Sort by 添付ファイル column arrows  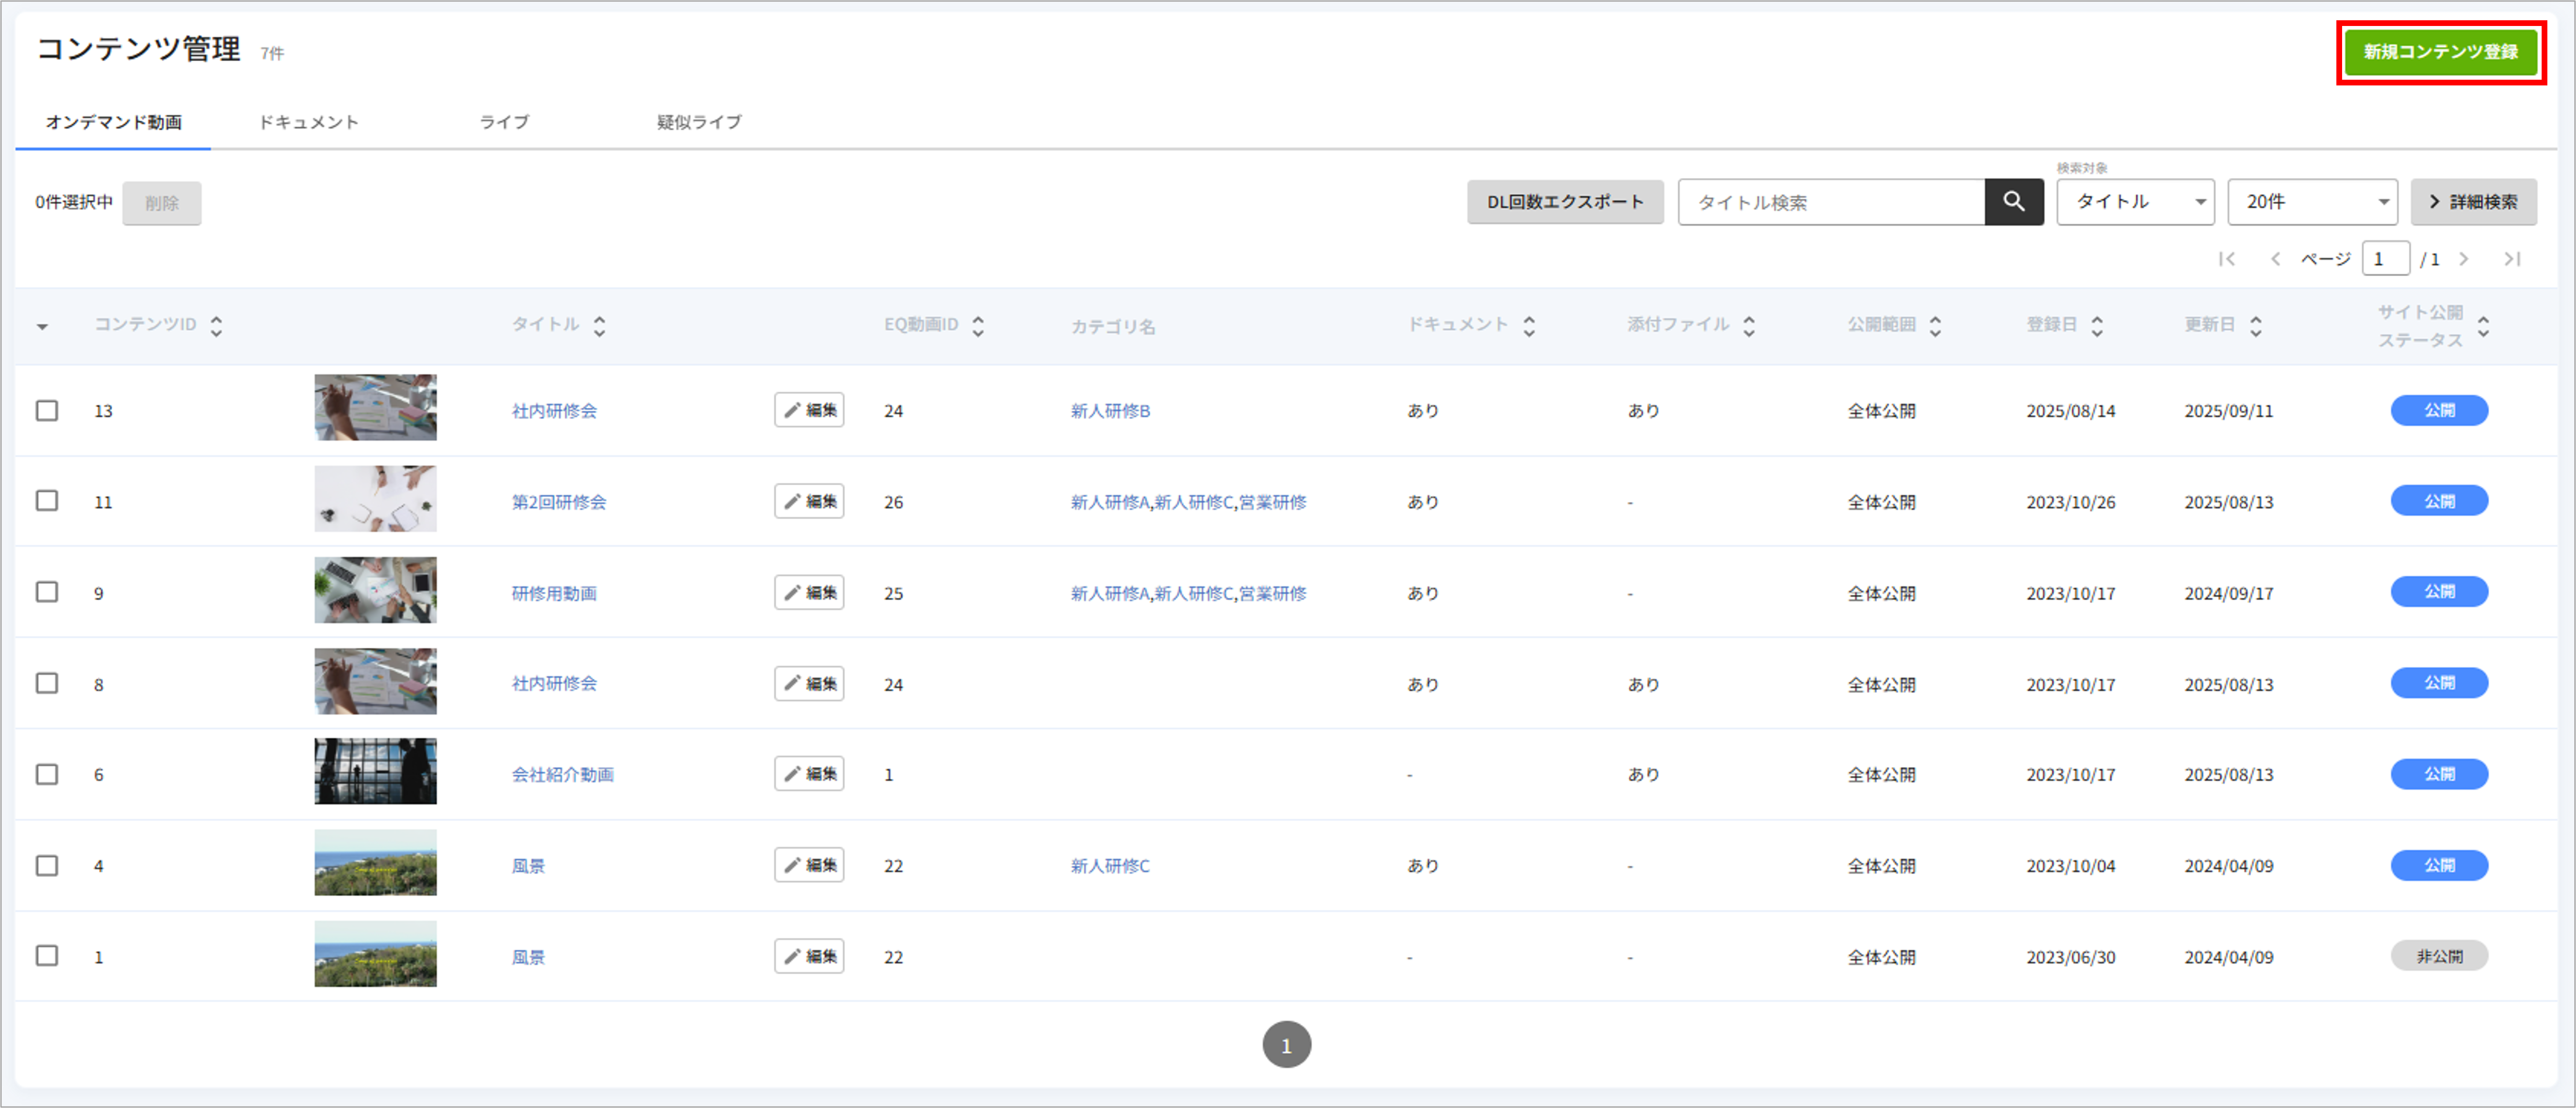[1749, 325]
